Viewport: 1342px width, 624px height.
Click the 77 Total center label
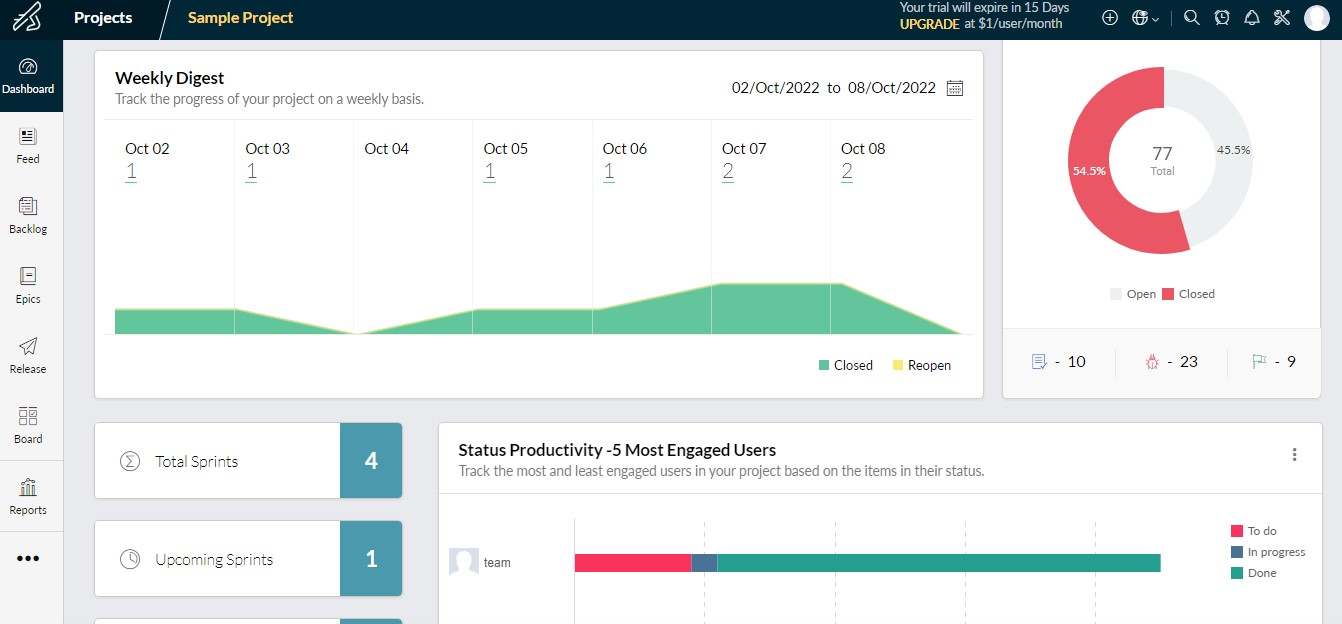click(x=1162, y=160)
